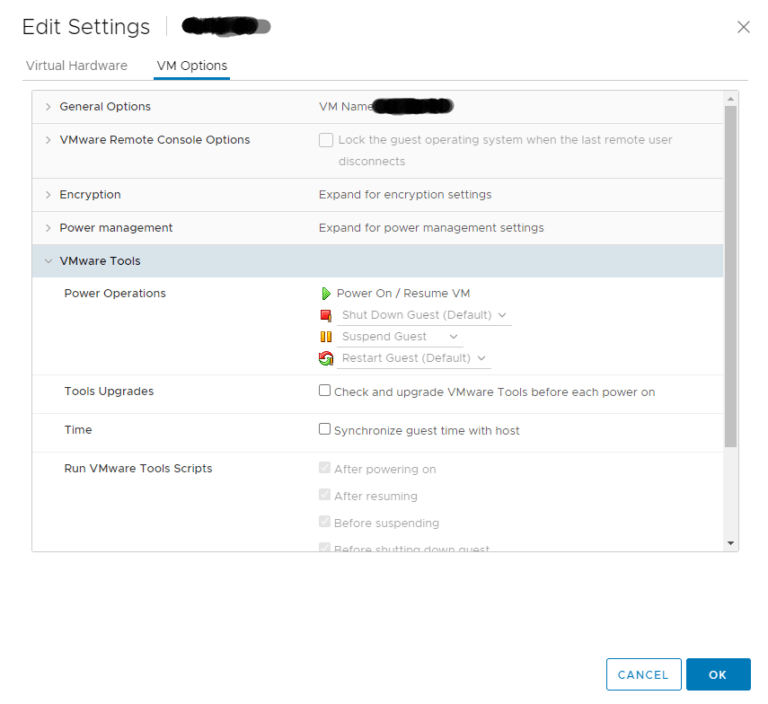Click the Power Operations label
768x704 pixels.
coord(115,293)
